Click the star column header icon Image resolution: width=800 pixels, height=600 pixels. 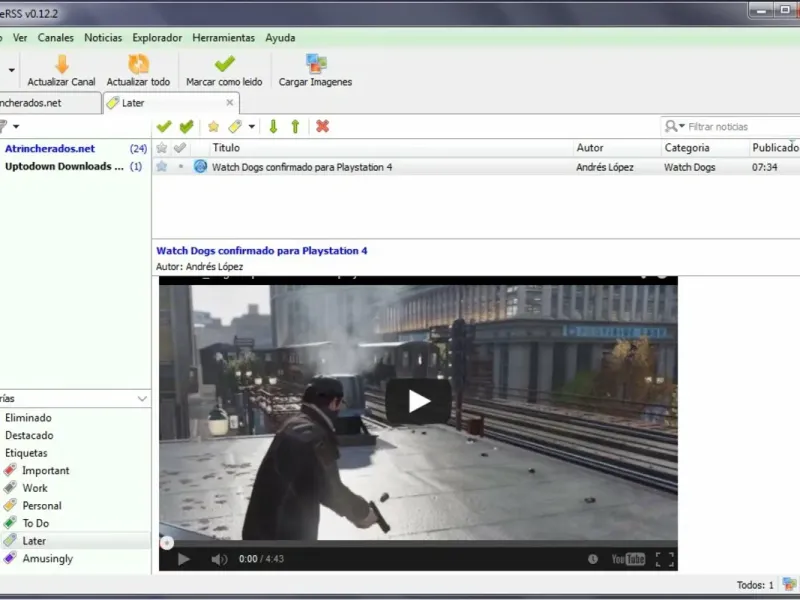tap(162, 148)
